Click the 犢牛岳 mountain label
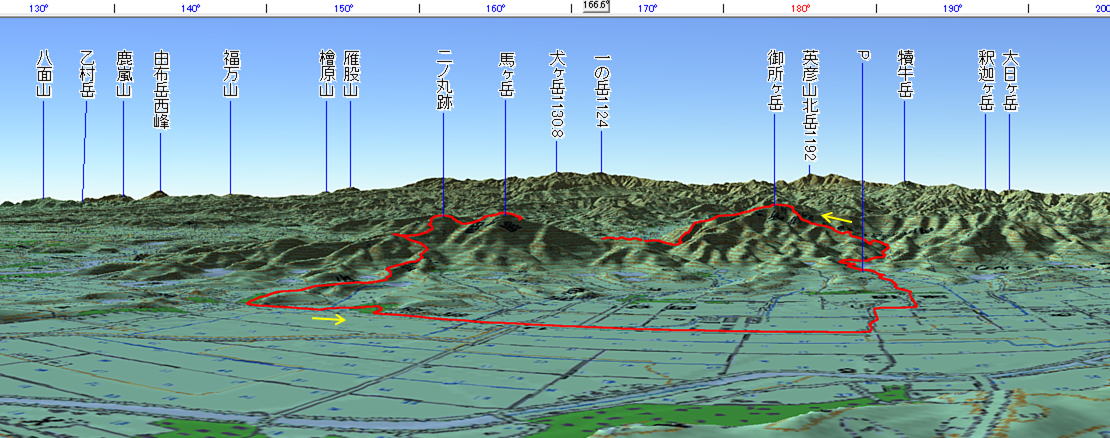This screenshot has width=1110, height=438. tap(905, 76)
